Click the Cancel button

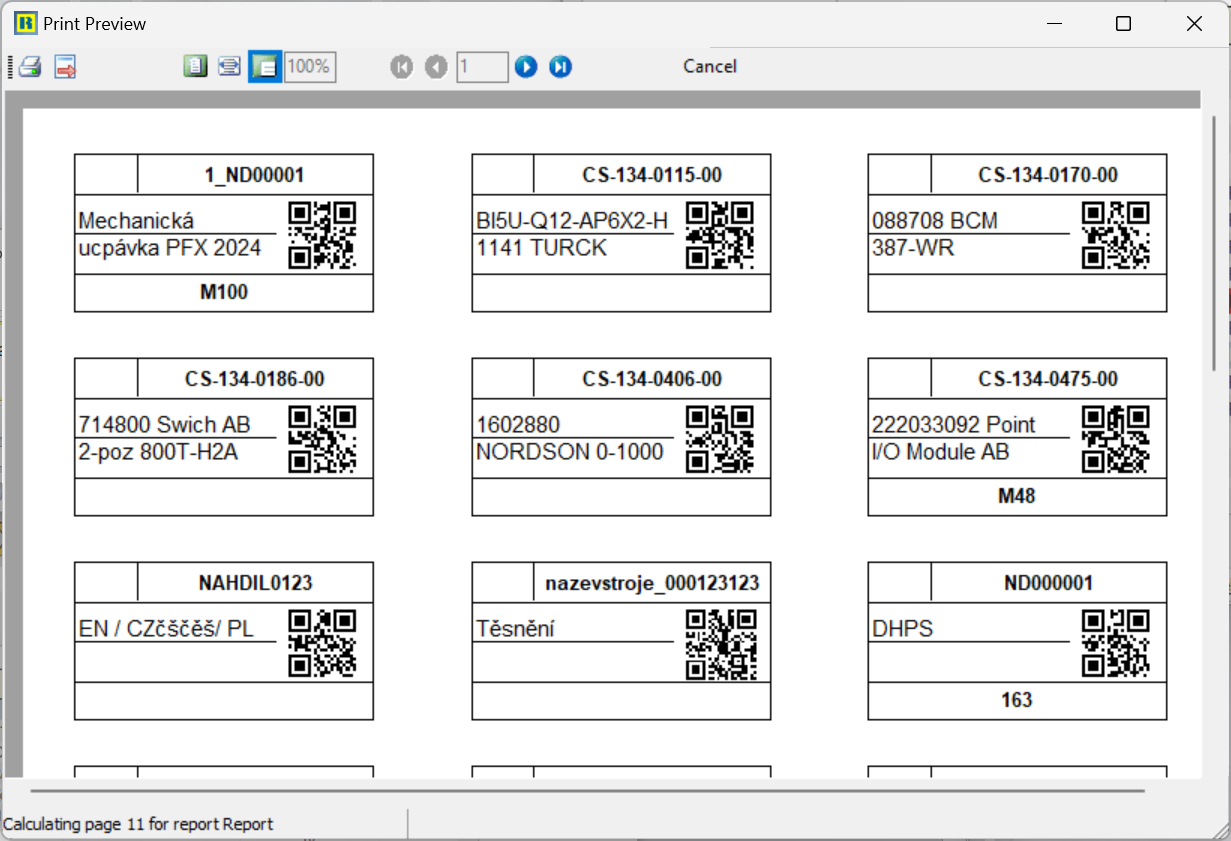[x=710, y=66]
